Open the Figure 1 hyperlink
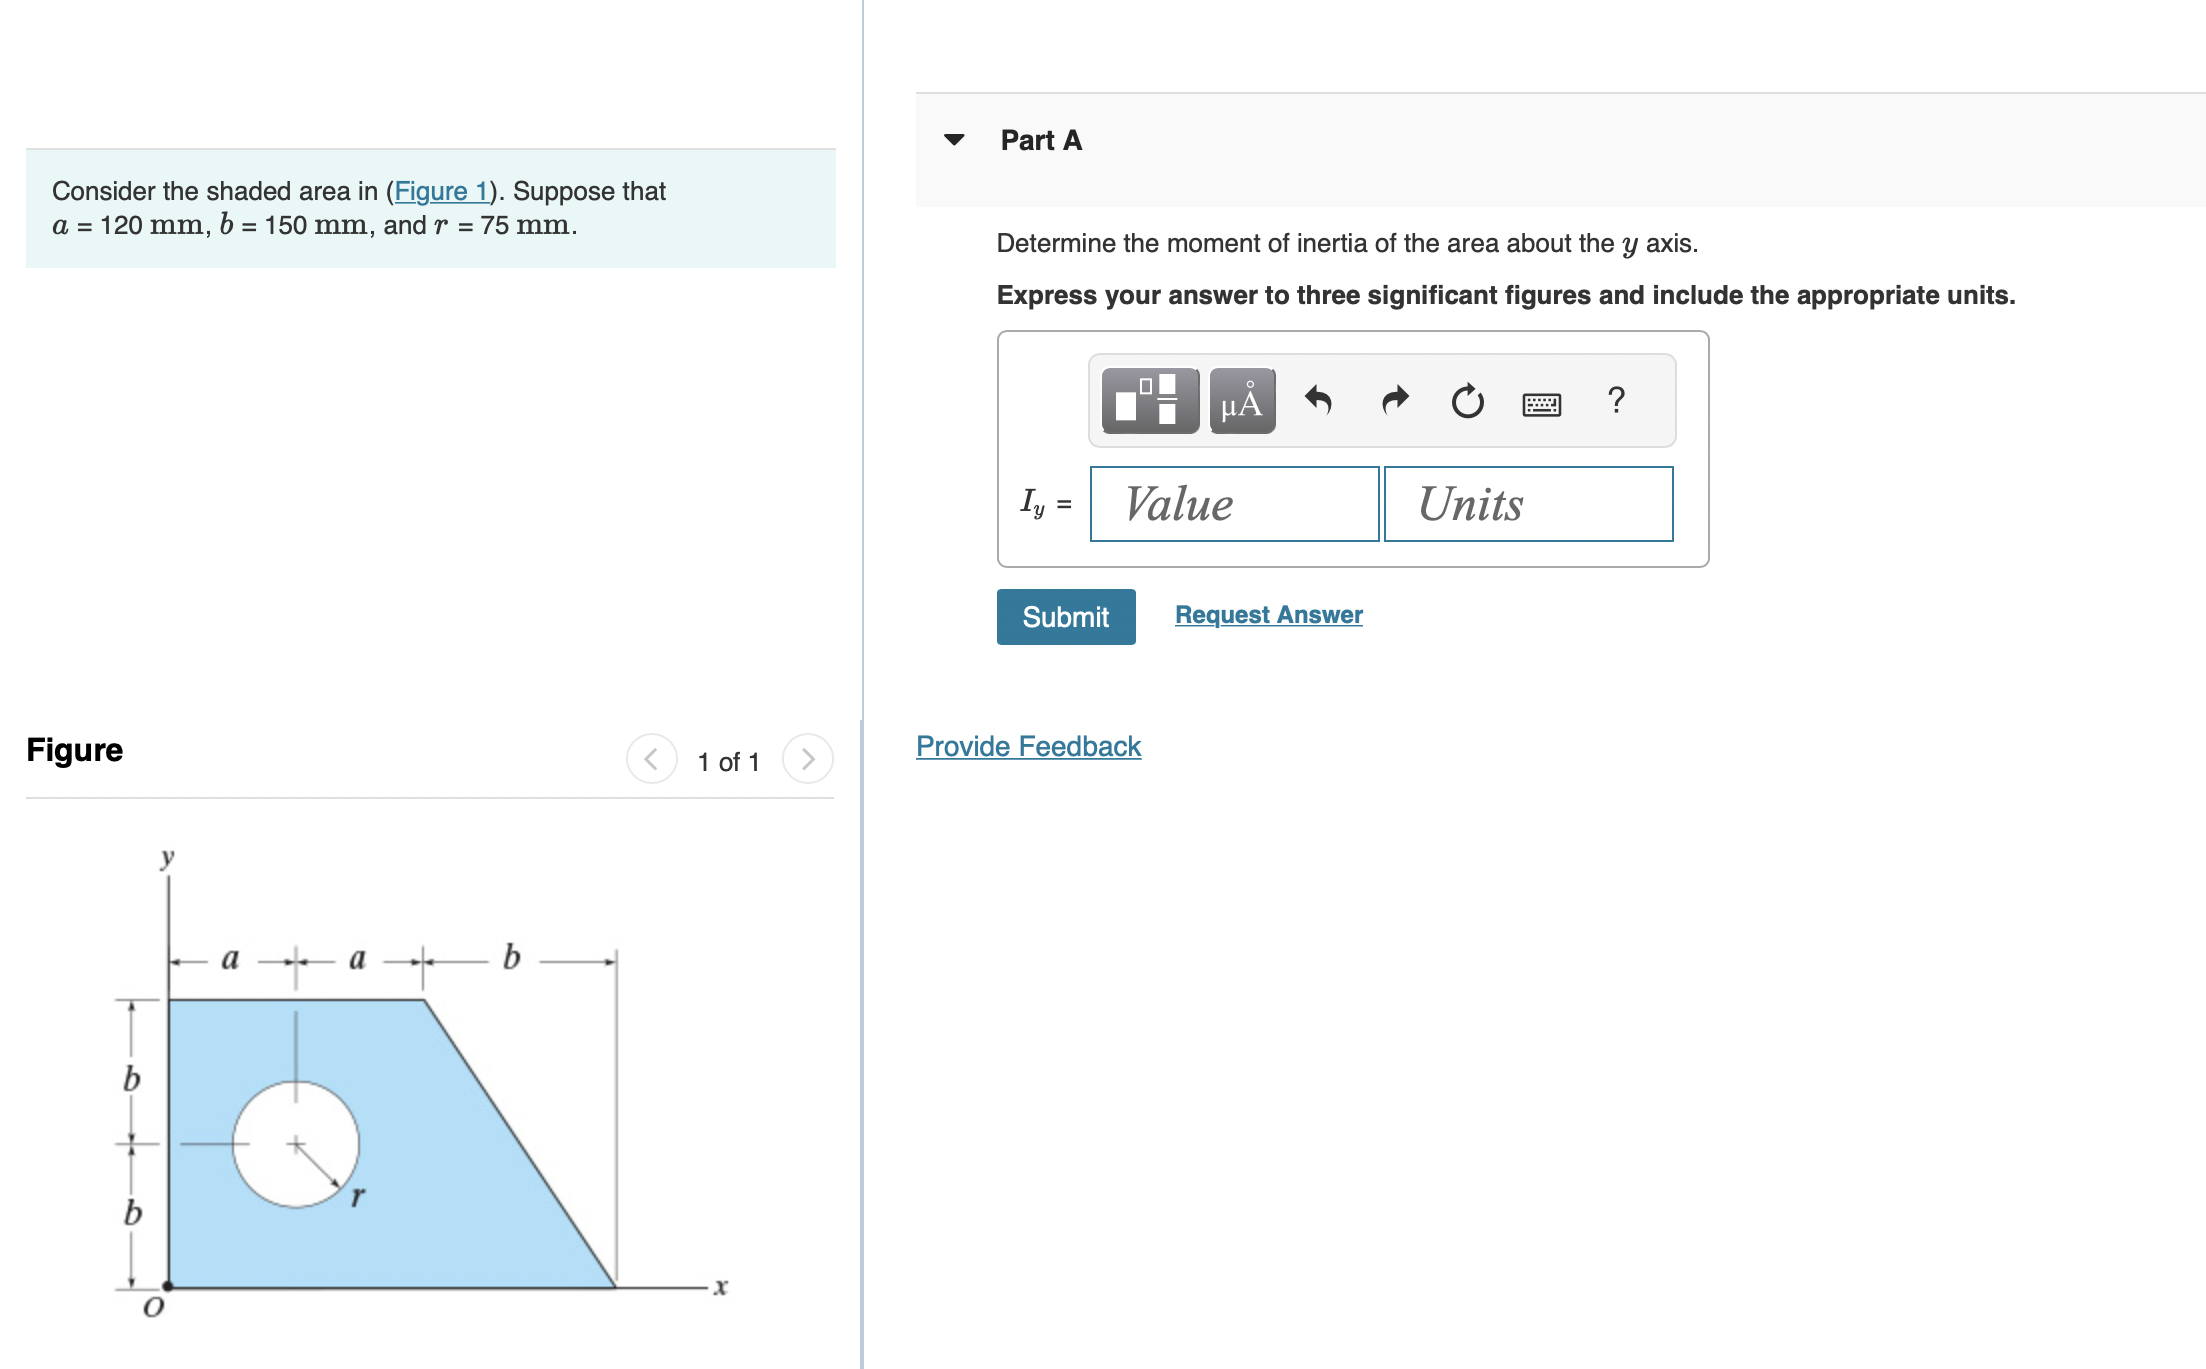The width and height of the screenshot is (2206, 1369). pos(443,191)
